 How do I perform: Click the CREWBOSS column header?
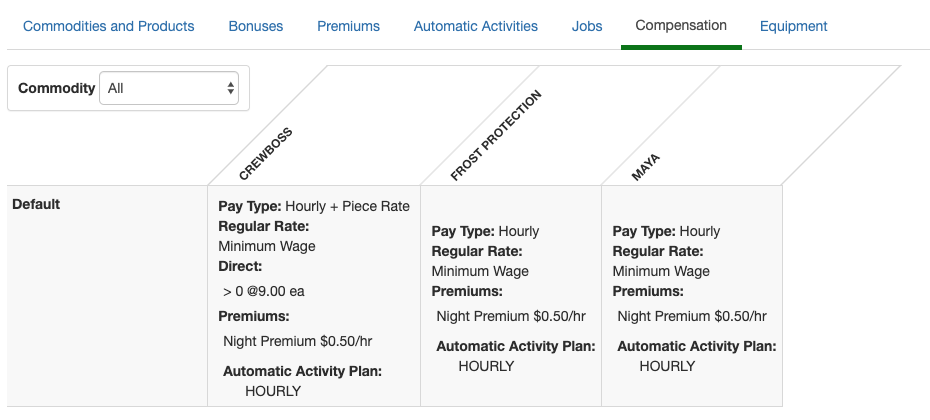pyautogui.click(x=265, y=153)
